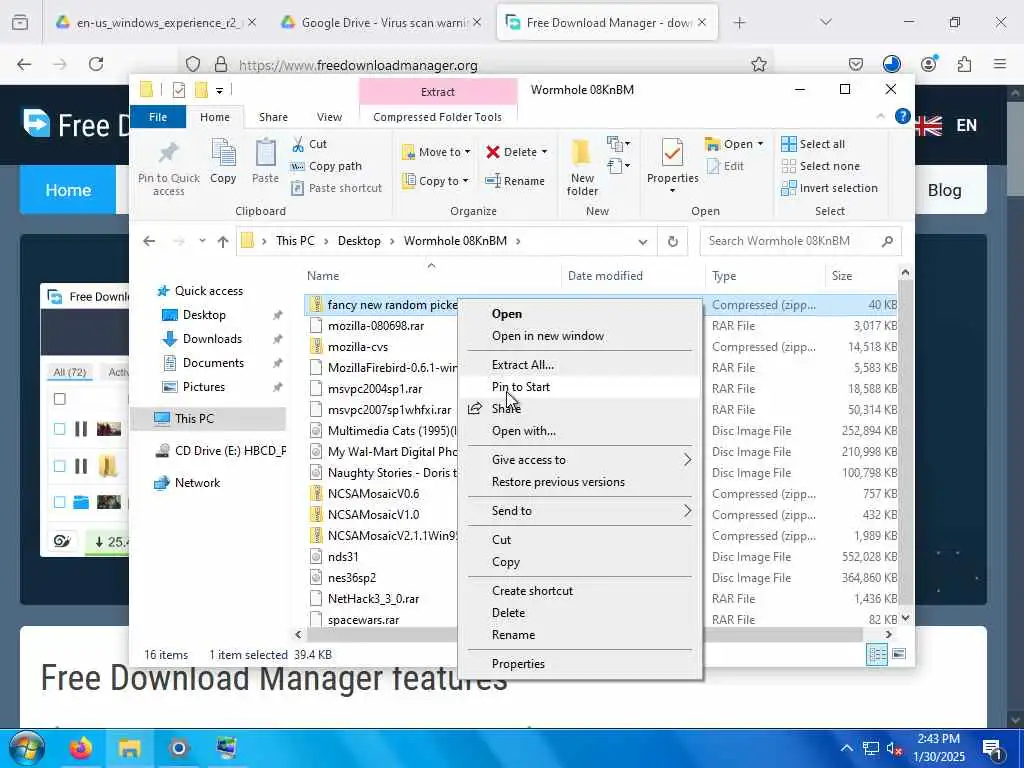Select the nes36sp2 disc image file
The image size is (1024, 768).
351,578
